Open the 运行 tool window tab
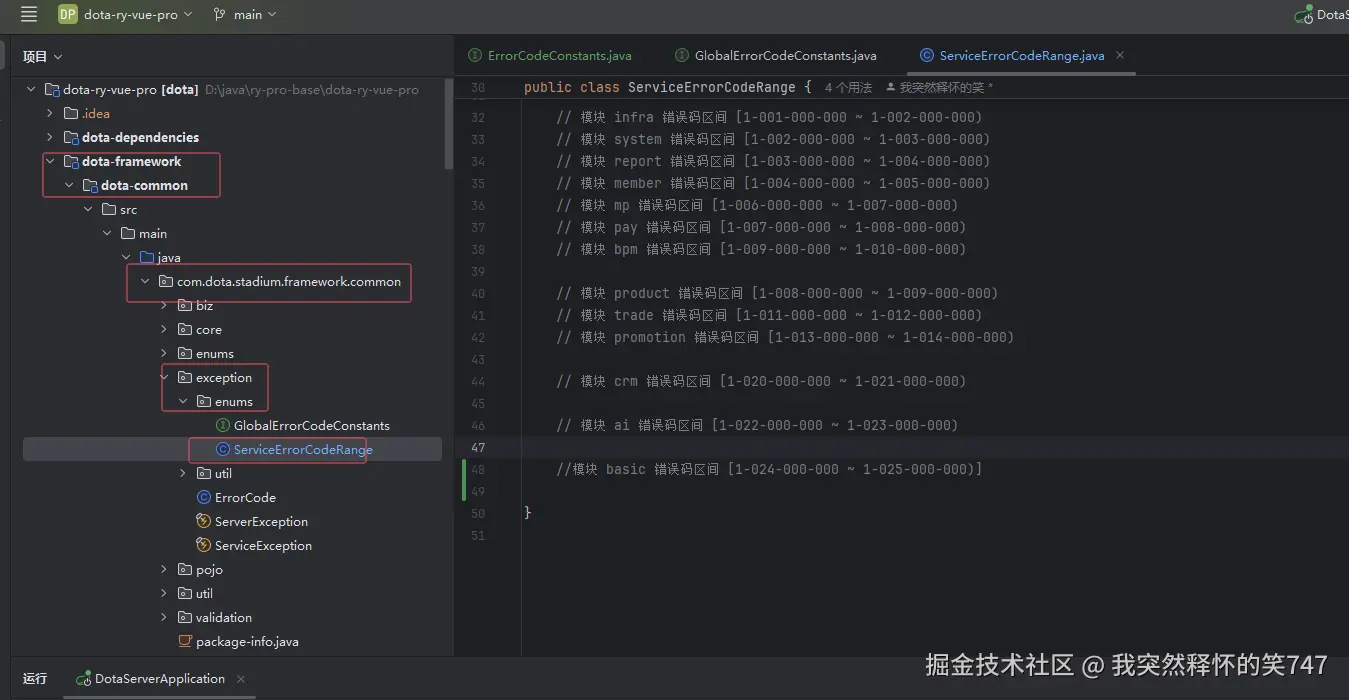 [x=35, y=678]
